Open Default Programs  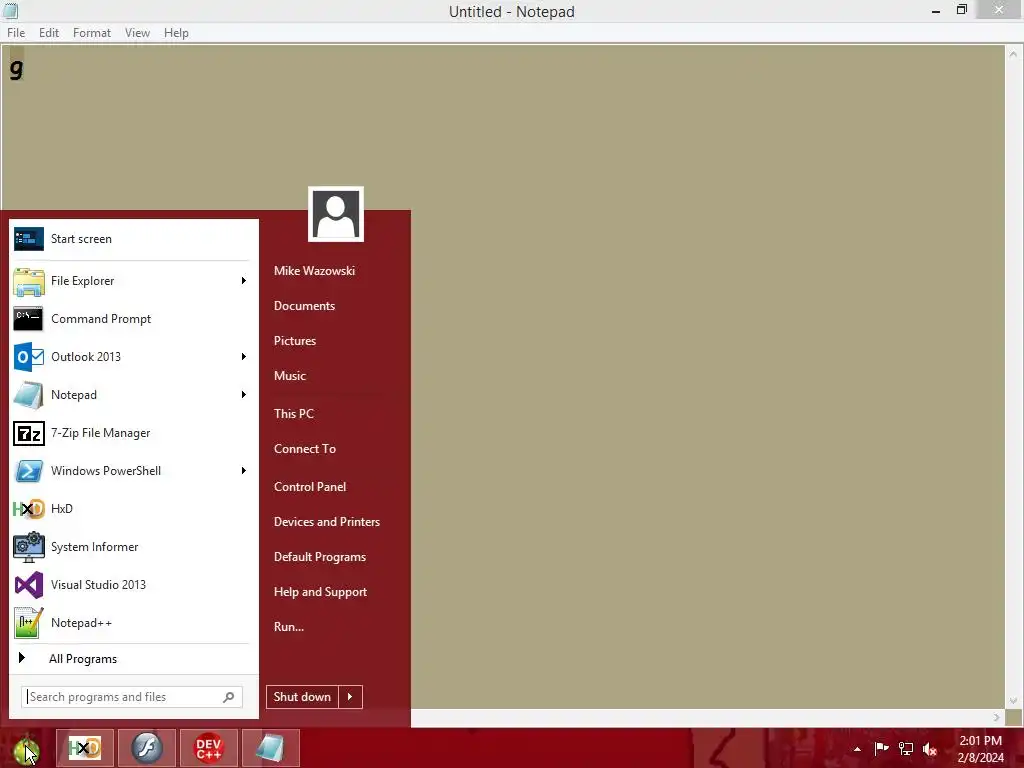(x=320, y=557)
